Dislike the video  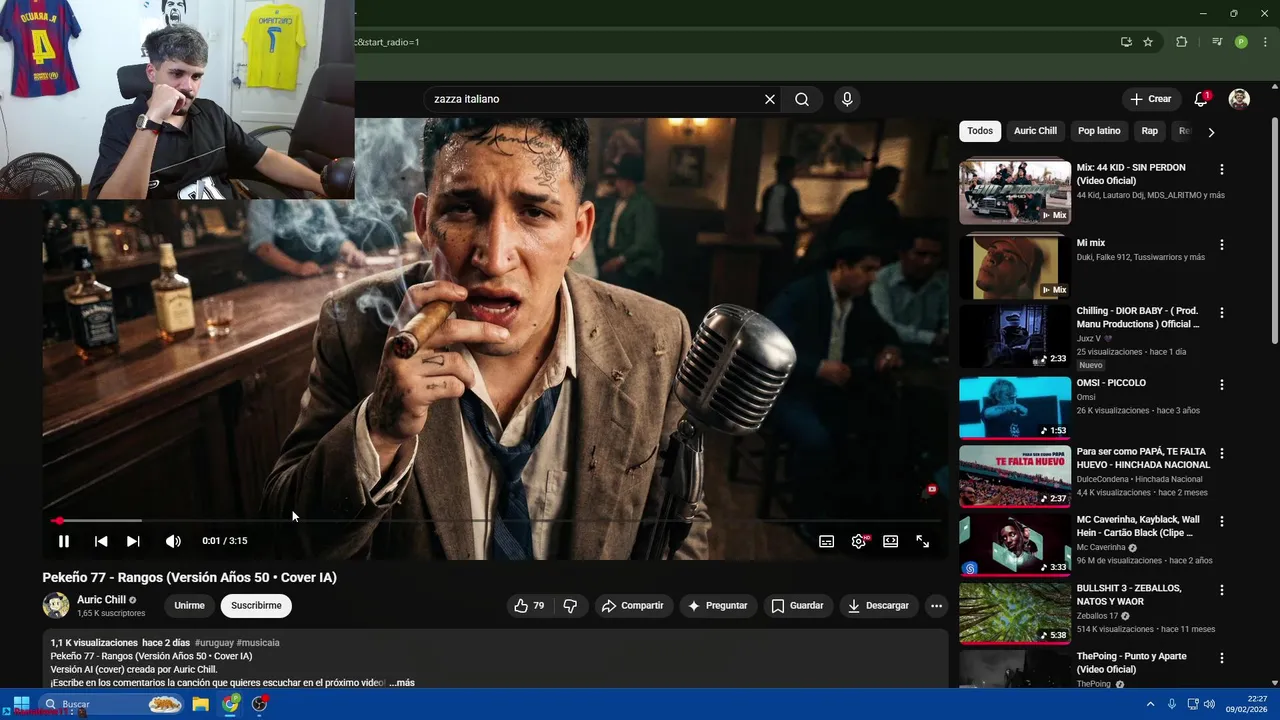(x=570, y=606)
